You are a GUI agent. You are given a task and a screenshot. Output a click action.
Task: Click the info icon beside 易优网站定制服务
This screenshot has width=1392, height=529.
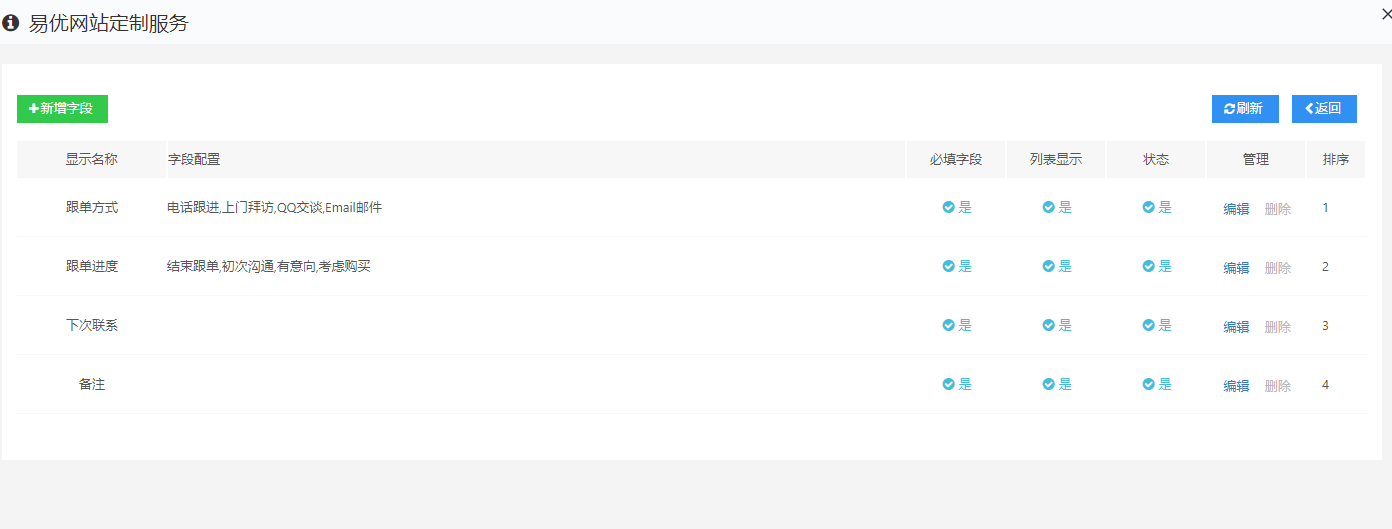[11, 23]
